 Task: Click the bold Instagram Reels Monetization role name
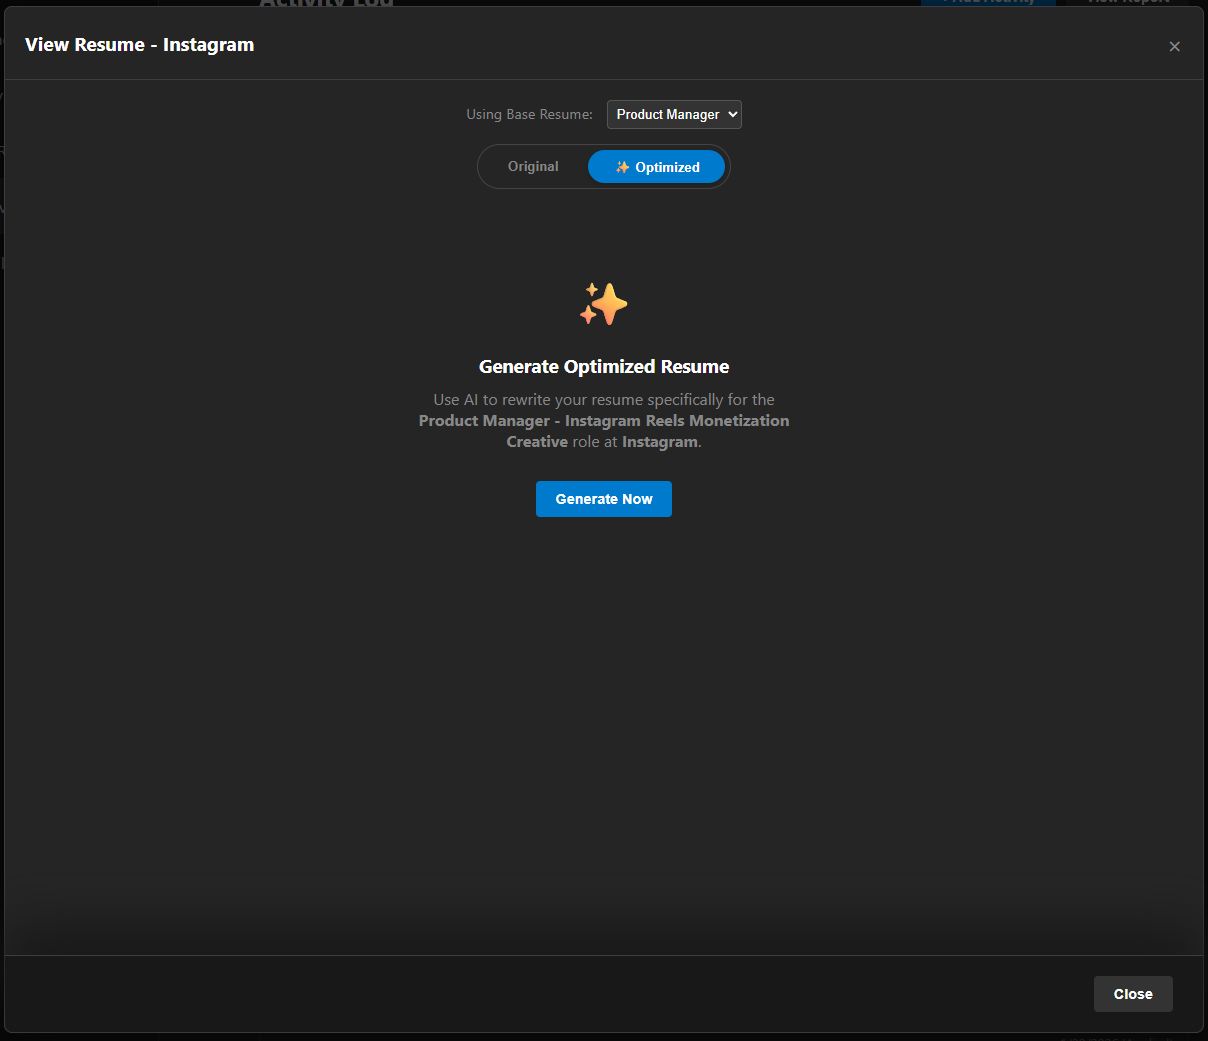[676, 421]
